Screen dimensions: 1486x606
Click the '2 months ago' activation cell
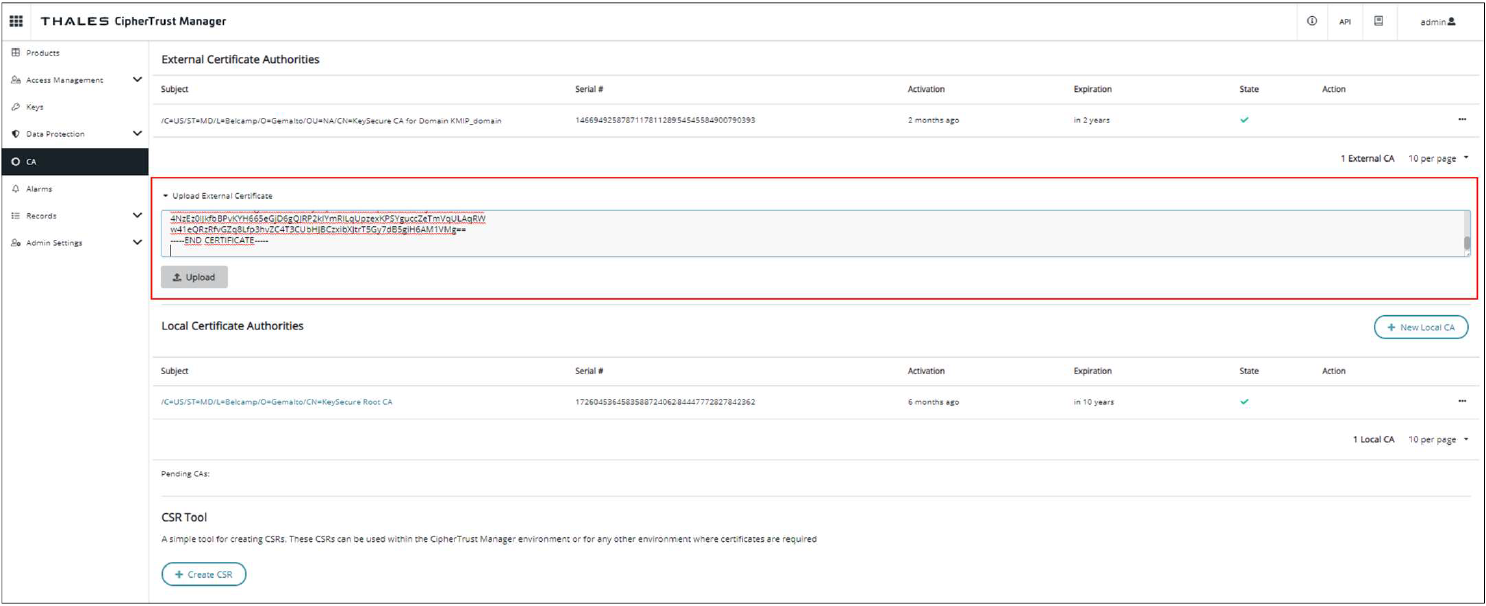click(x=933, y=120)
